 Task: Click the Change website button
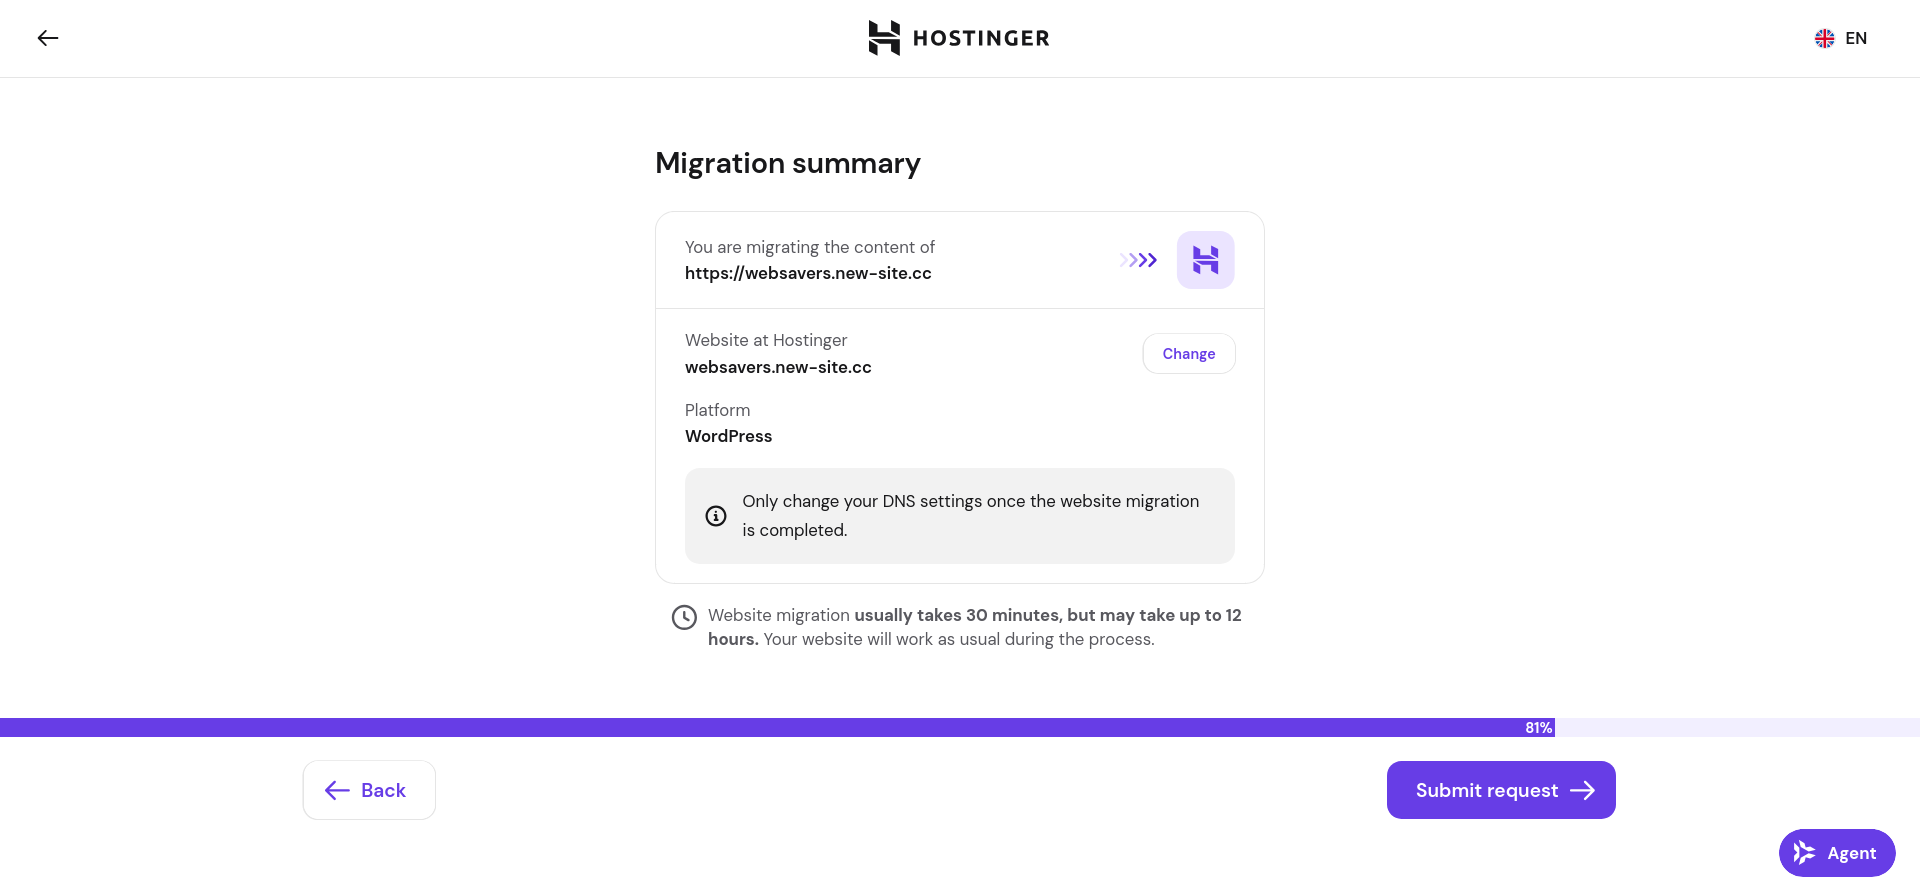point(1189,354)
